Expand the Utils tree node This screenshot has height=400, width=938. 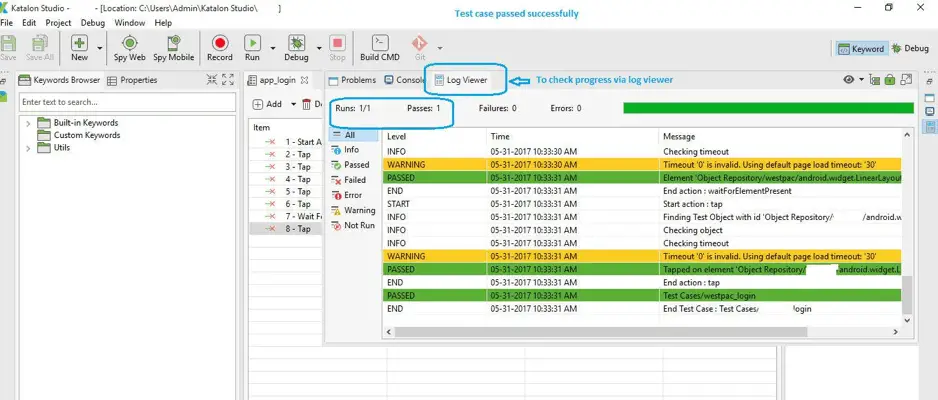click(x=28, y=148)
